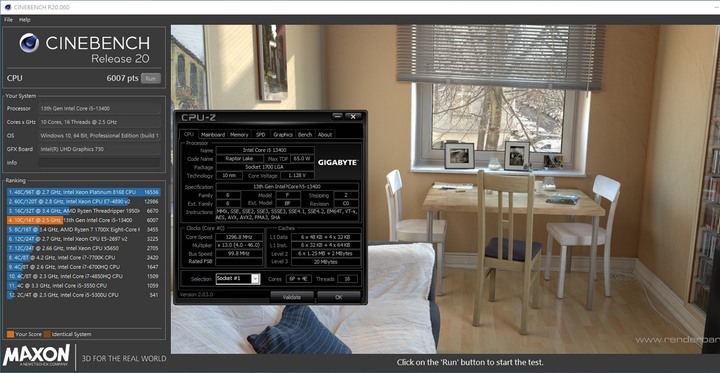The image size is (720, 373).
Task: Click the OS value Windows 10 64 Bit
Action: [99, 136]
